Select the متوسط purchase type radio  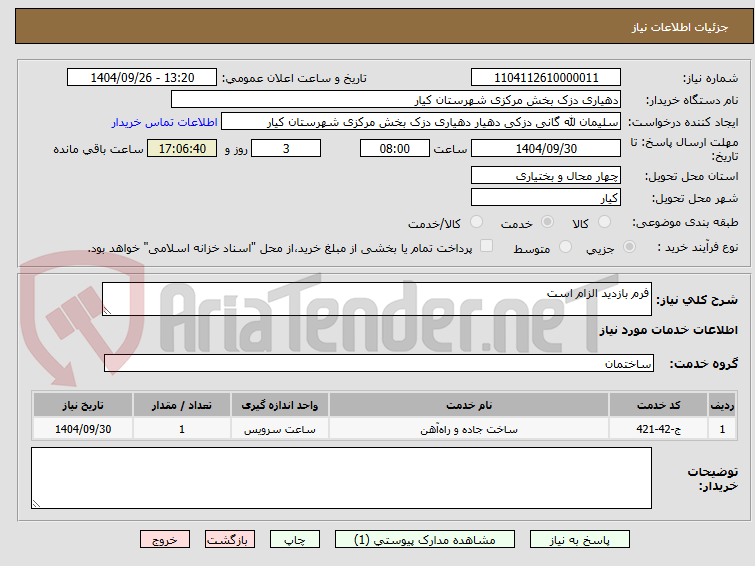coord(565,247)
